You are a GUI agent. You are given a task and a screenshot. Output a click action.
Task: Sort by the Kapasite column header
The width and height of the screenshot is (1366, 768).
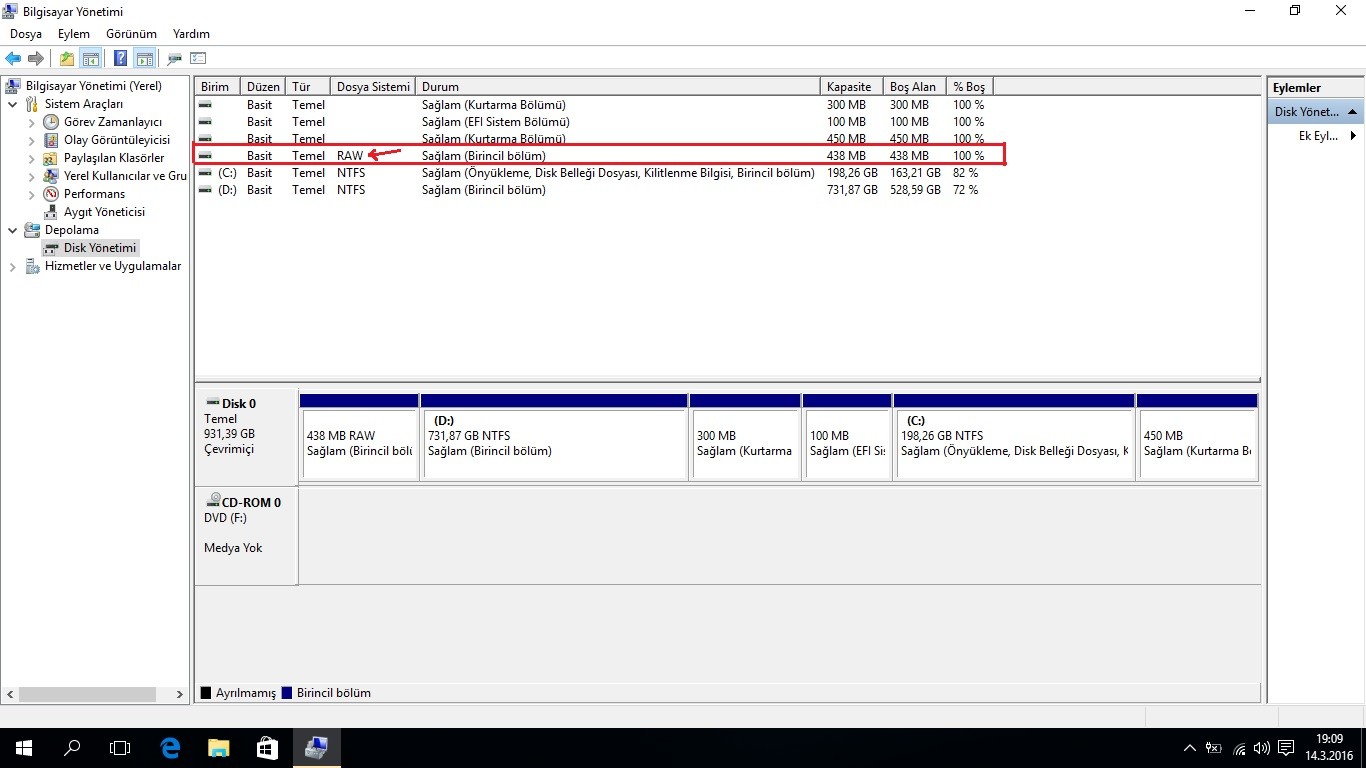pos(852,87)
